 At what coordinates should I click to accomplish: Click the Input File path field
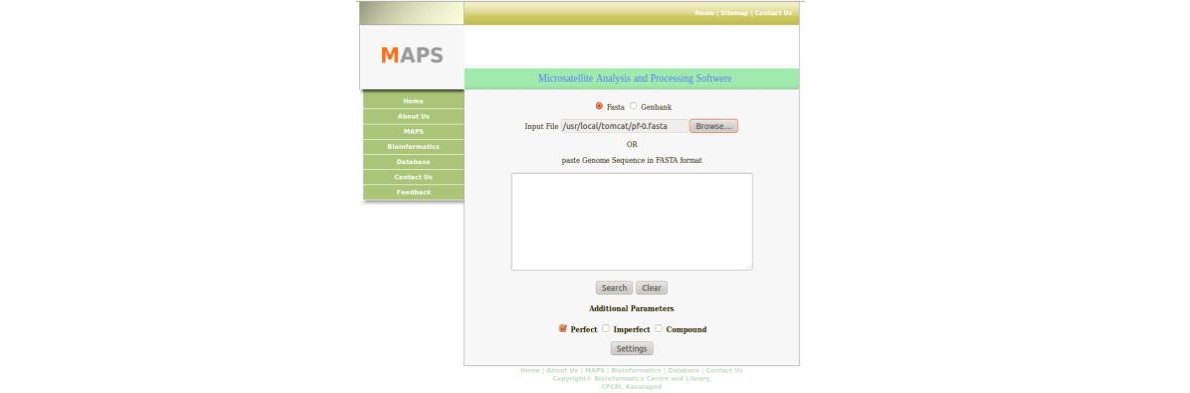tap(625, 126)
